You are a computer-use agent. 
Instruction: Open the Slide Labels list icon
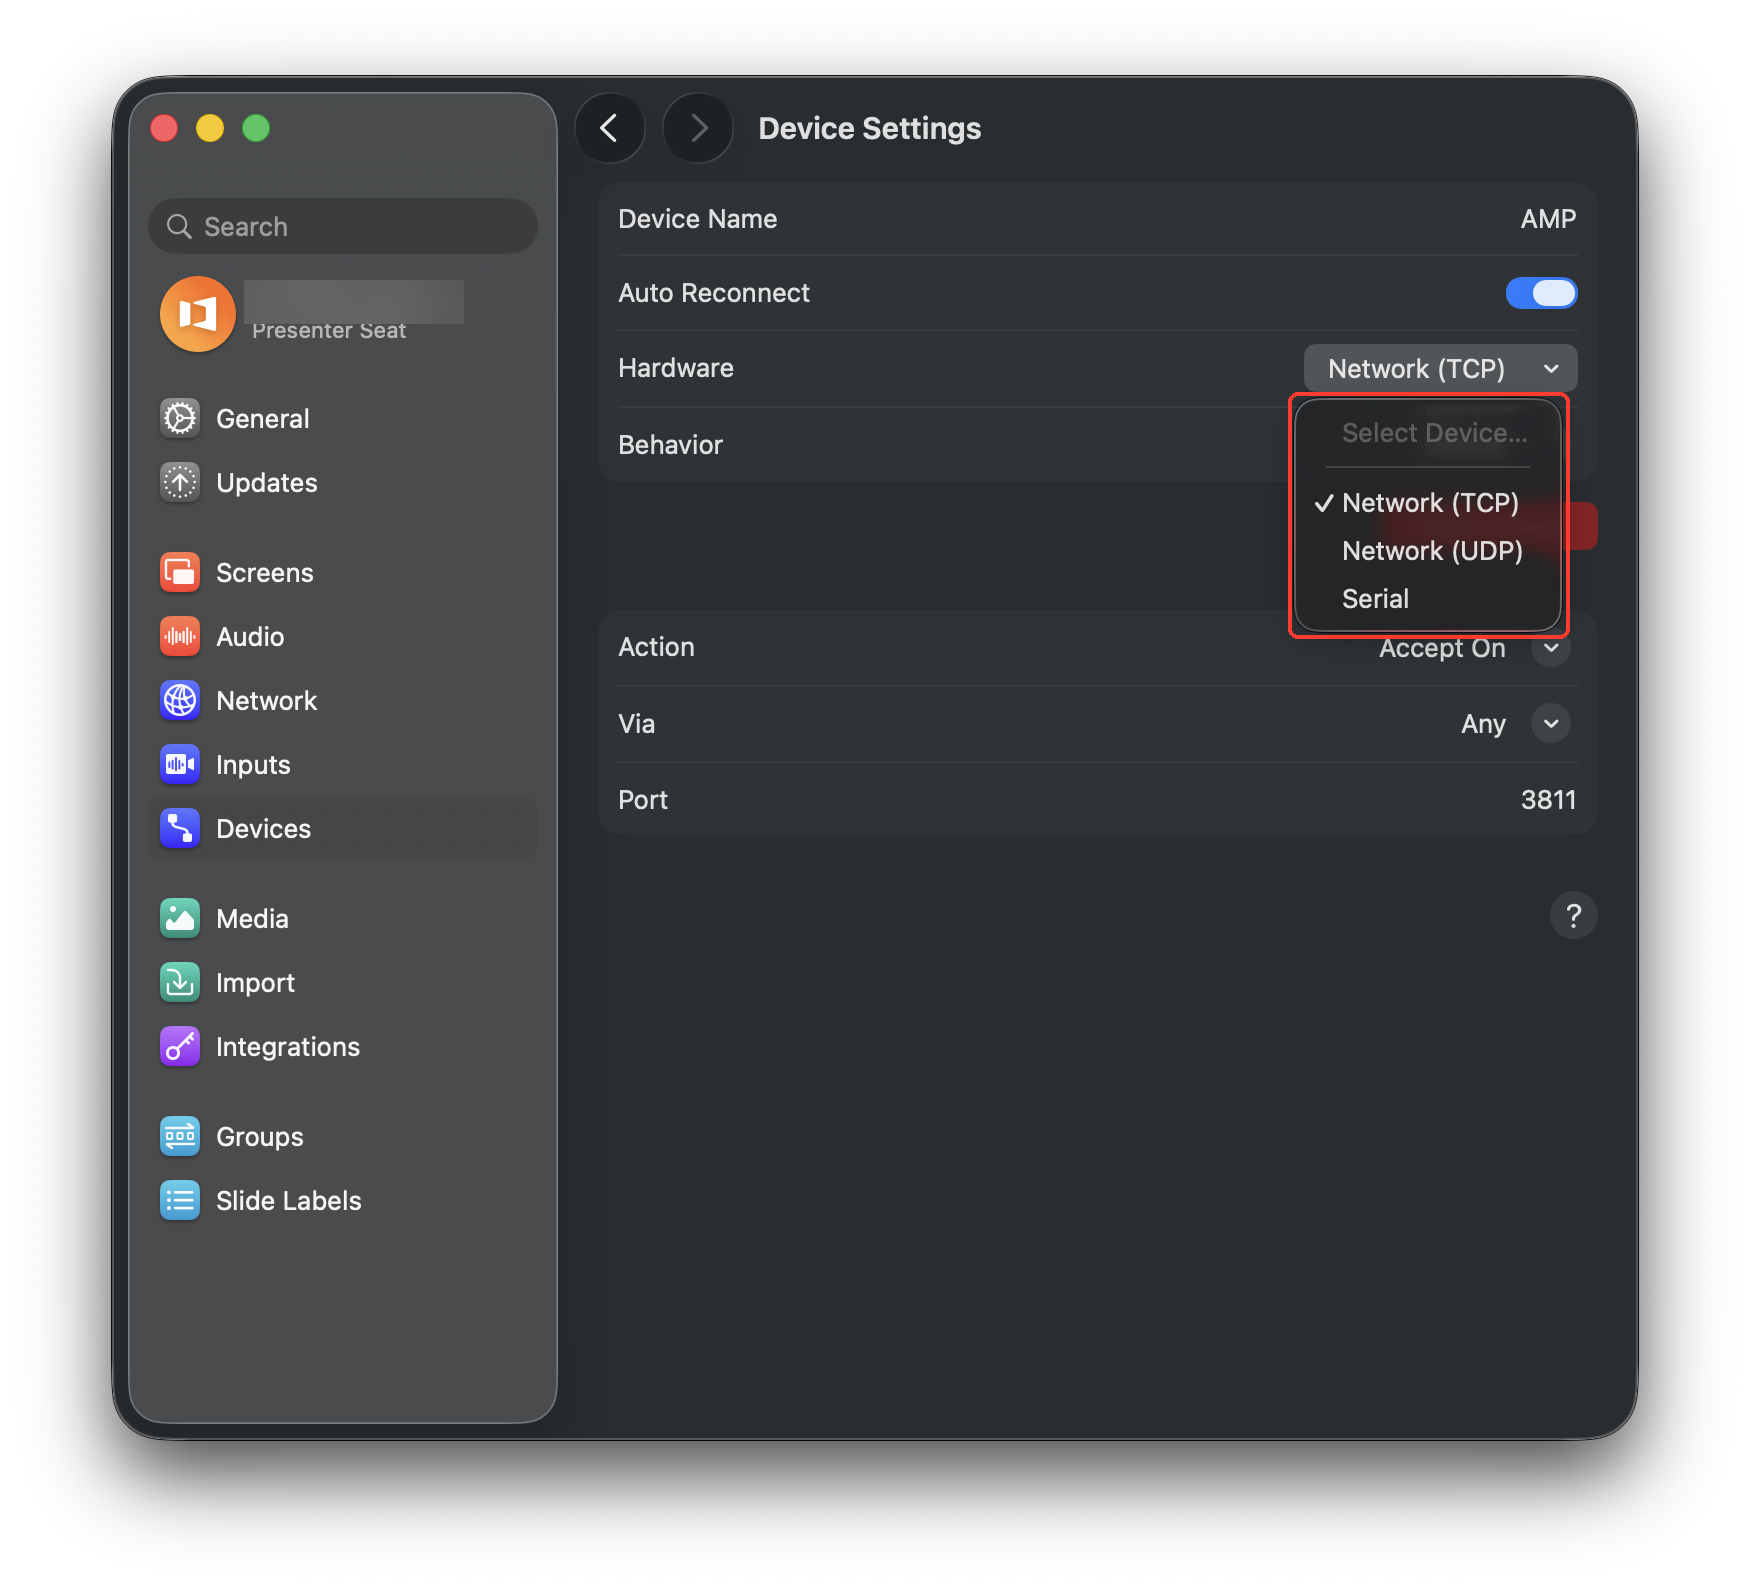[180, 1200]
